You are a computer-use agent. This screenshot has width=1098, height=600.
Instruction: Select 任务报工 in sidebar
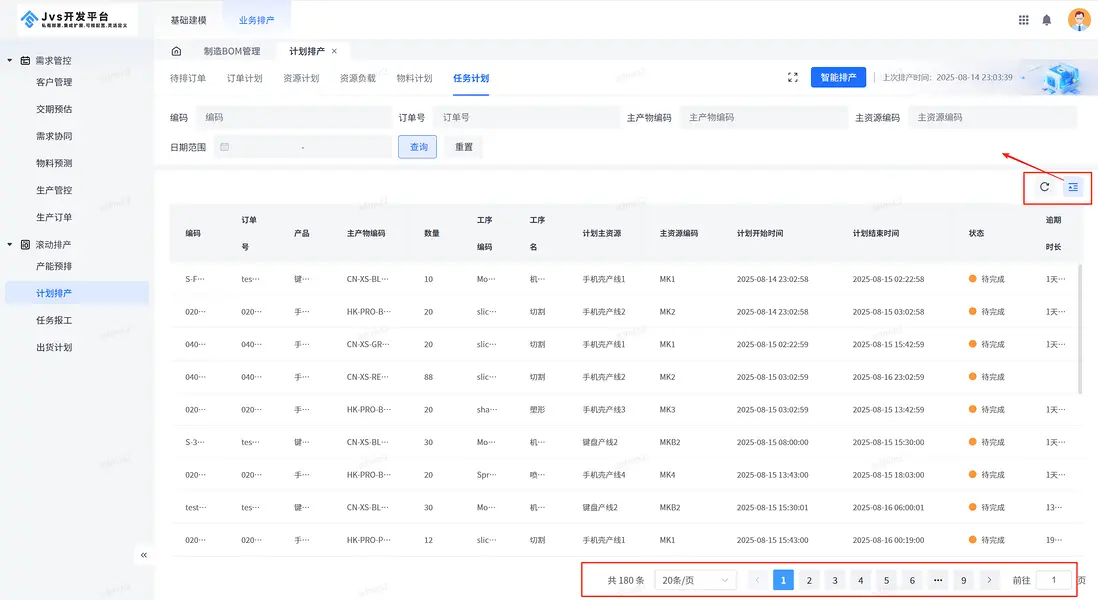[x=54, y=321]
